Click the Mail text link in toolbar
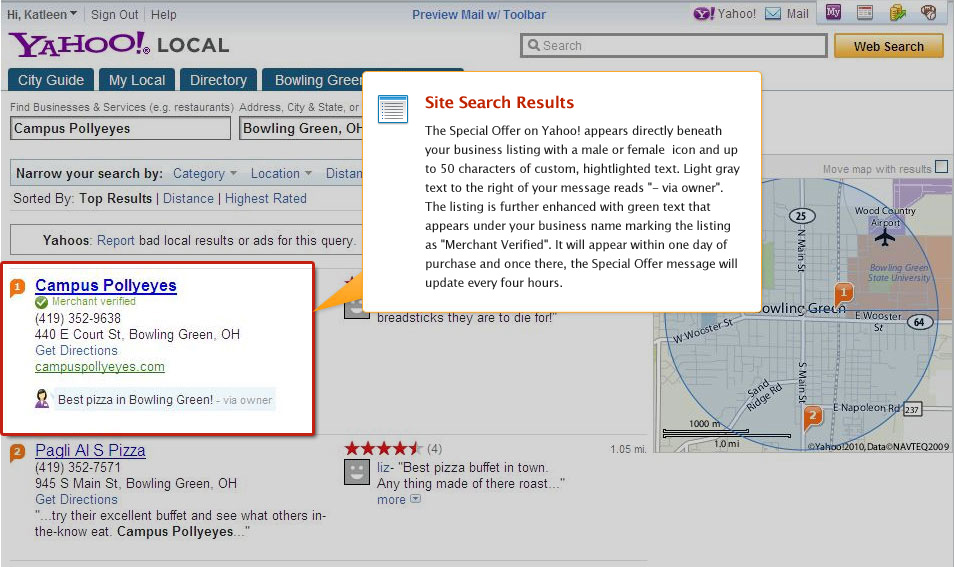954x567 pixels. (x=798, y=13)
